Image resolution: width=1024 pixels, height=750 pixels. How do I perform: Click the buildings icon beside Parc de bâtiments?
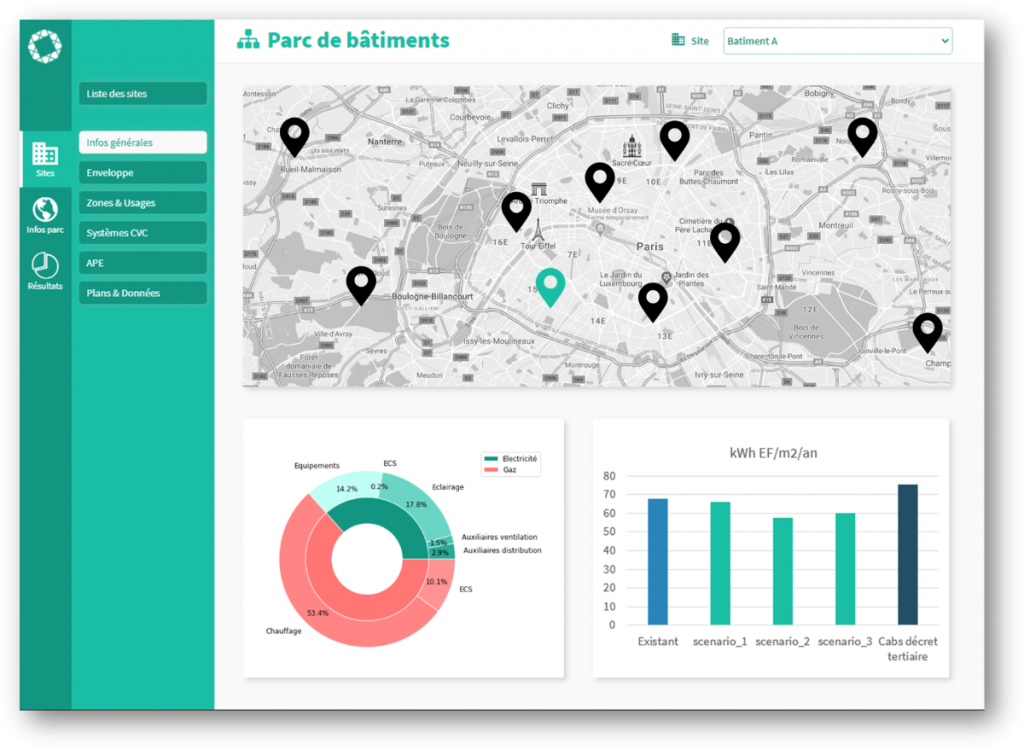247,40
